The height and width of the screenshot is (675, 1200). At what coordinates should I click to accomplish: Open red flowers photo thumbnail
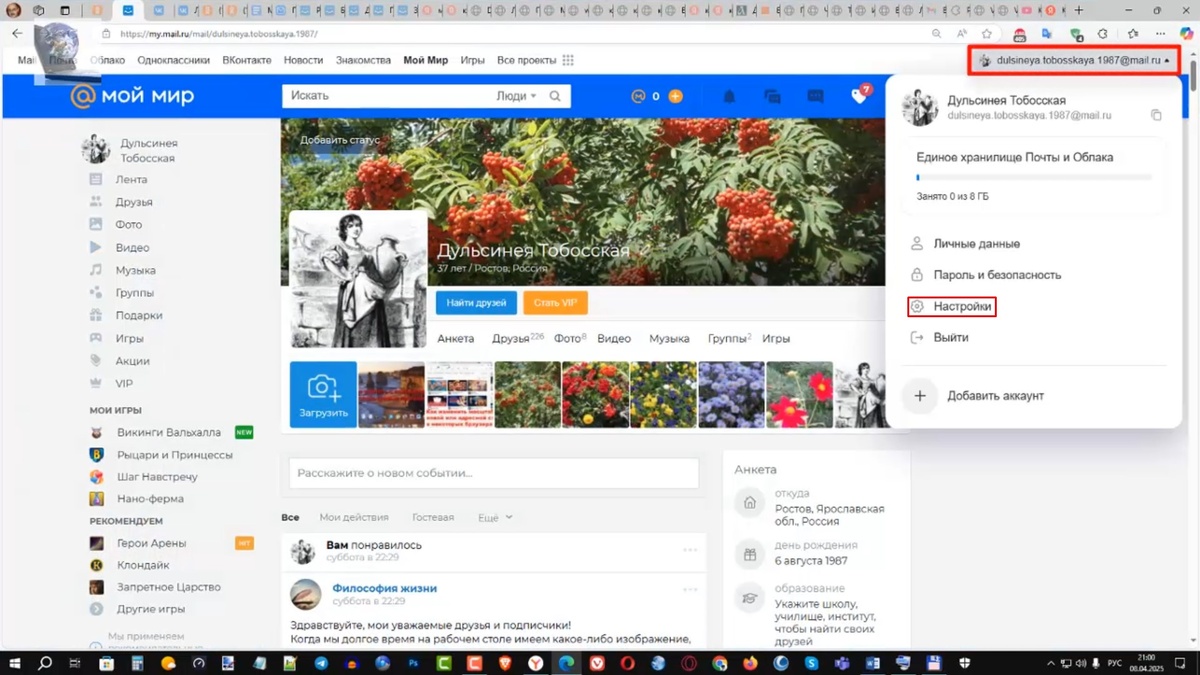(595, 395)
